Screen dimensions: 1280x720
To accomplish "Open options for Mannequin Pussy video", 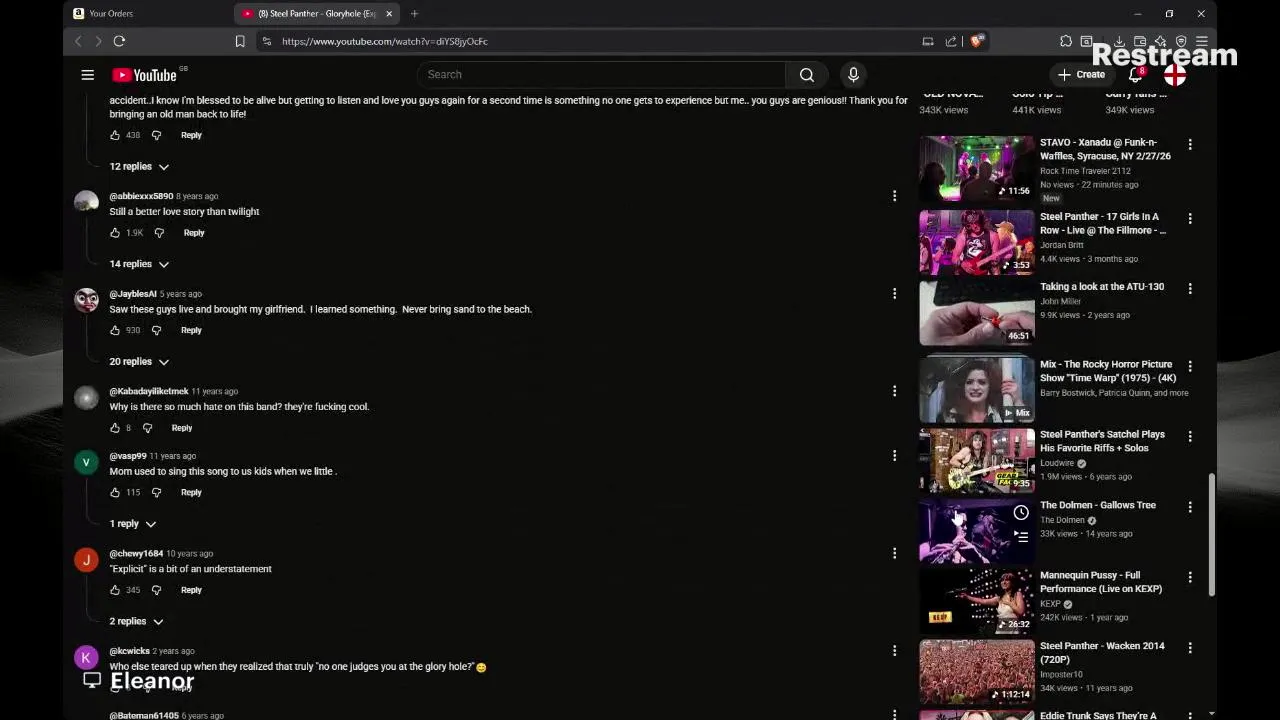I will (x=1190, y=577).
